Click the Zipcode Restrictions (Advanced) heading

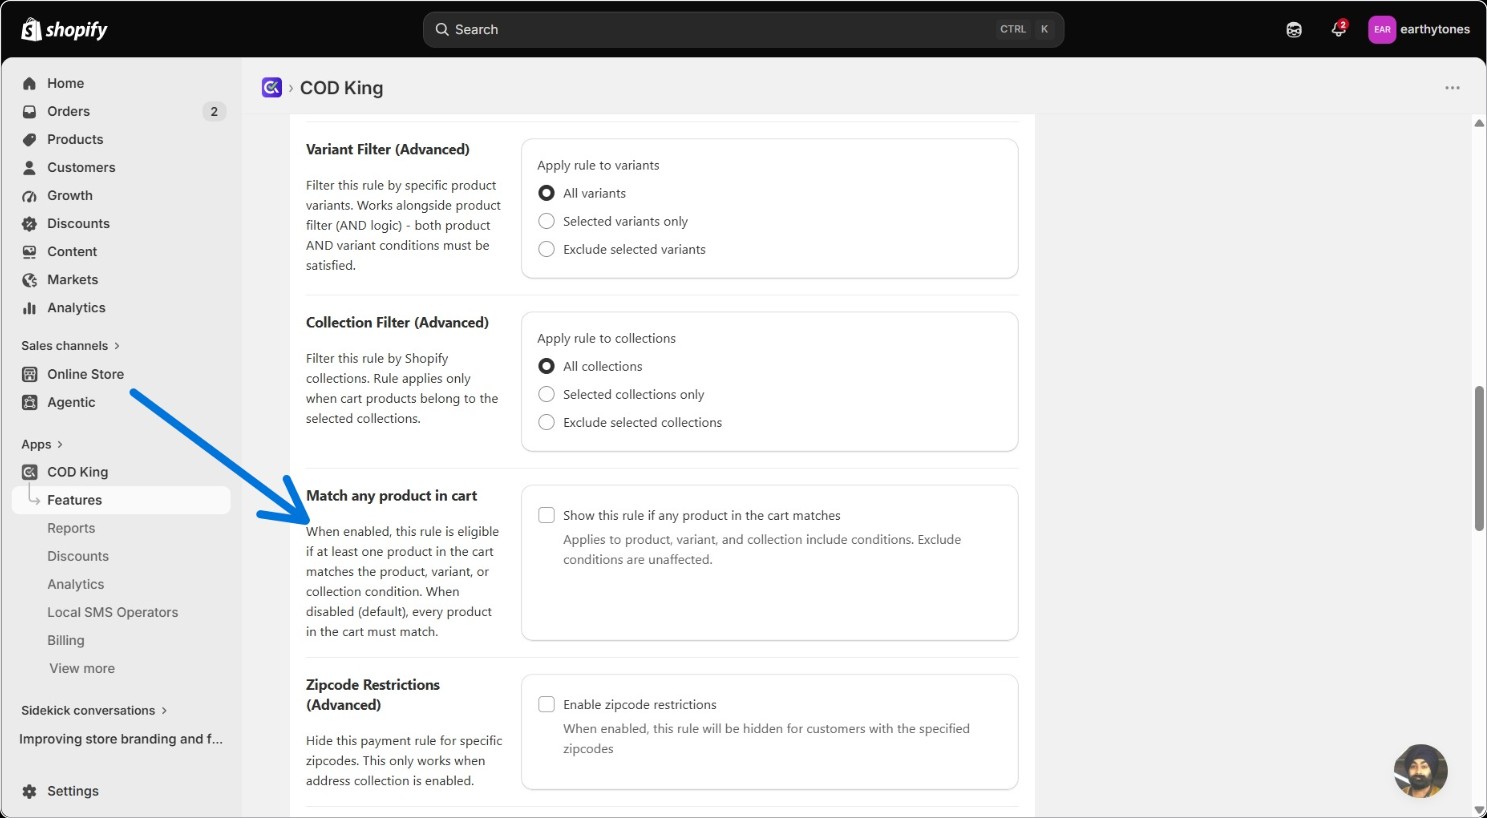(373, 695)
